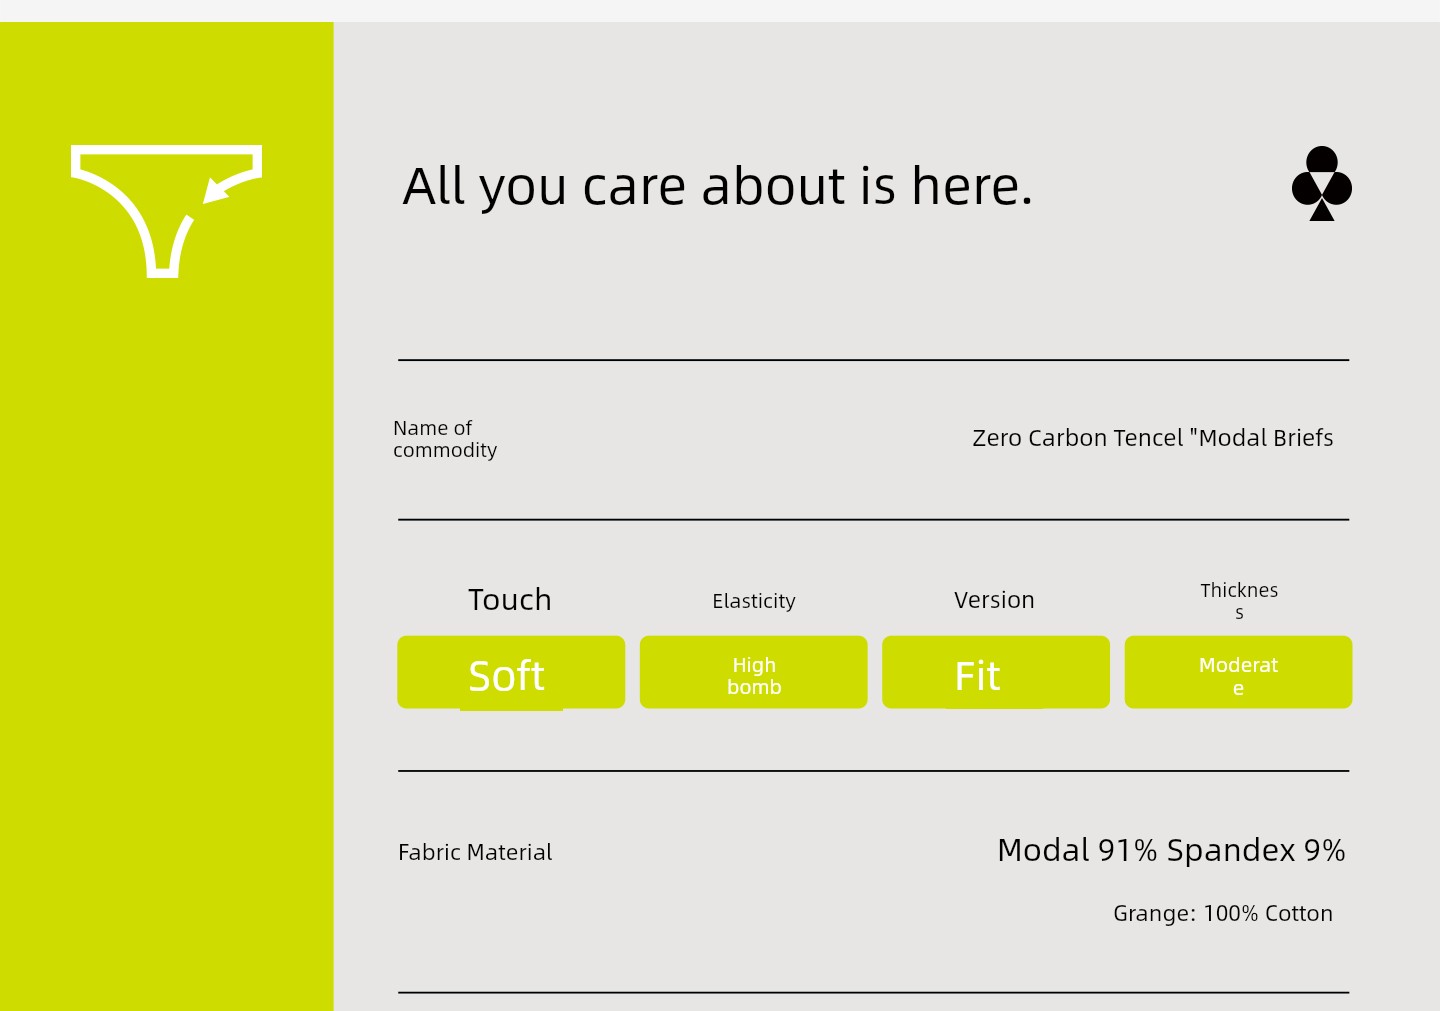This screenshot has width=1440, height=1011.
Task: Click the Touch column heading
Action: click(x=510, y=600)
